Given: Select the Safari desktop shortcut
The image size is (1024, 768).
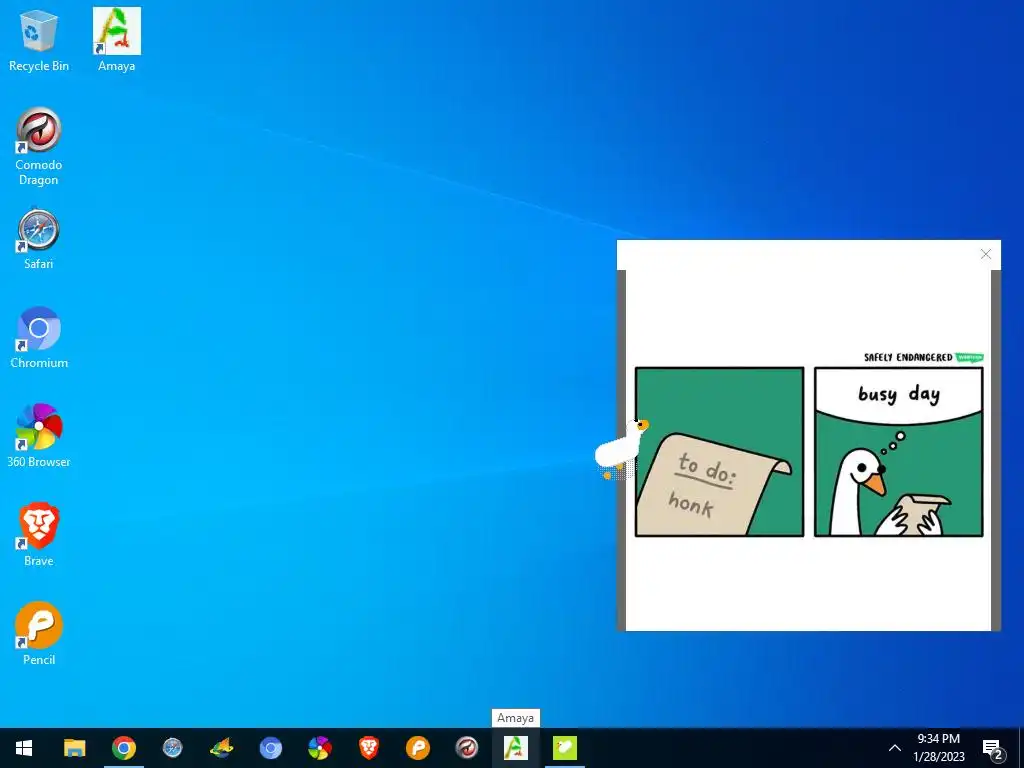Looking at the screenshot, I should coord(39,239).
